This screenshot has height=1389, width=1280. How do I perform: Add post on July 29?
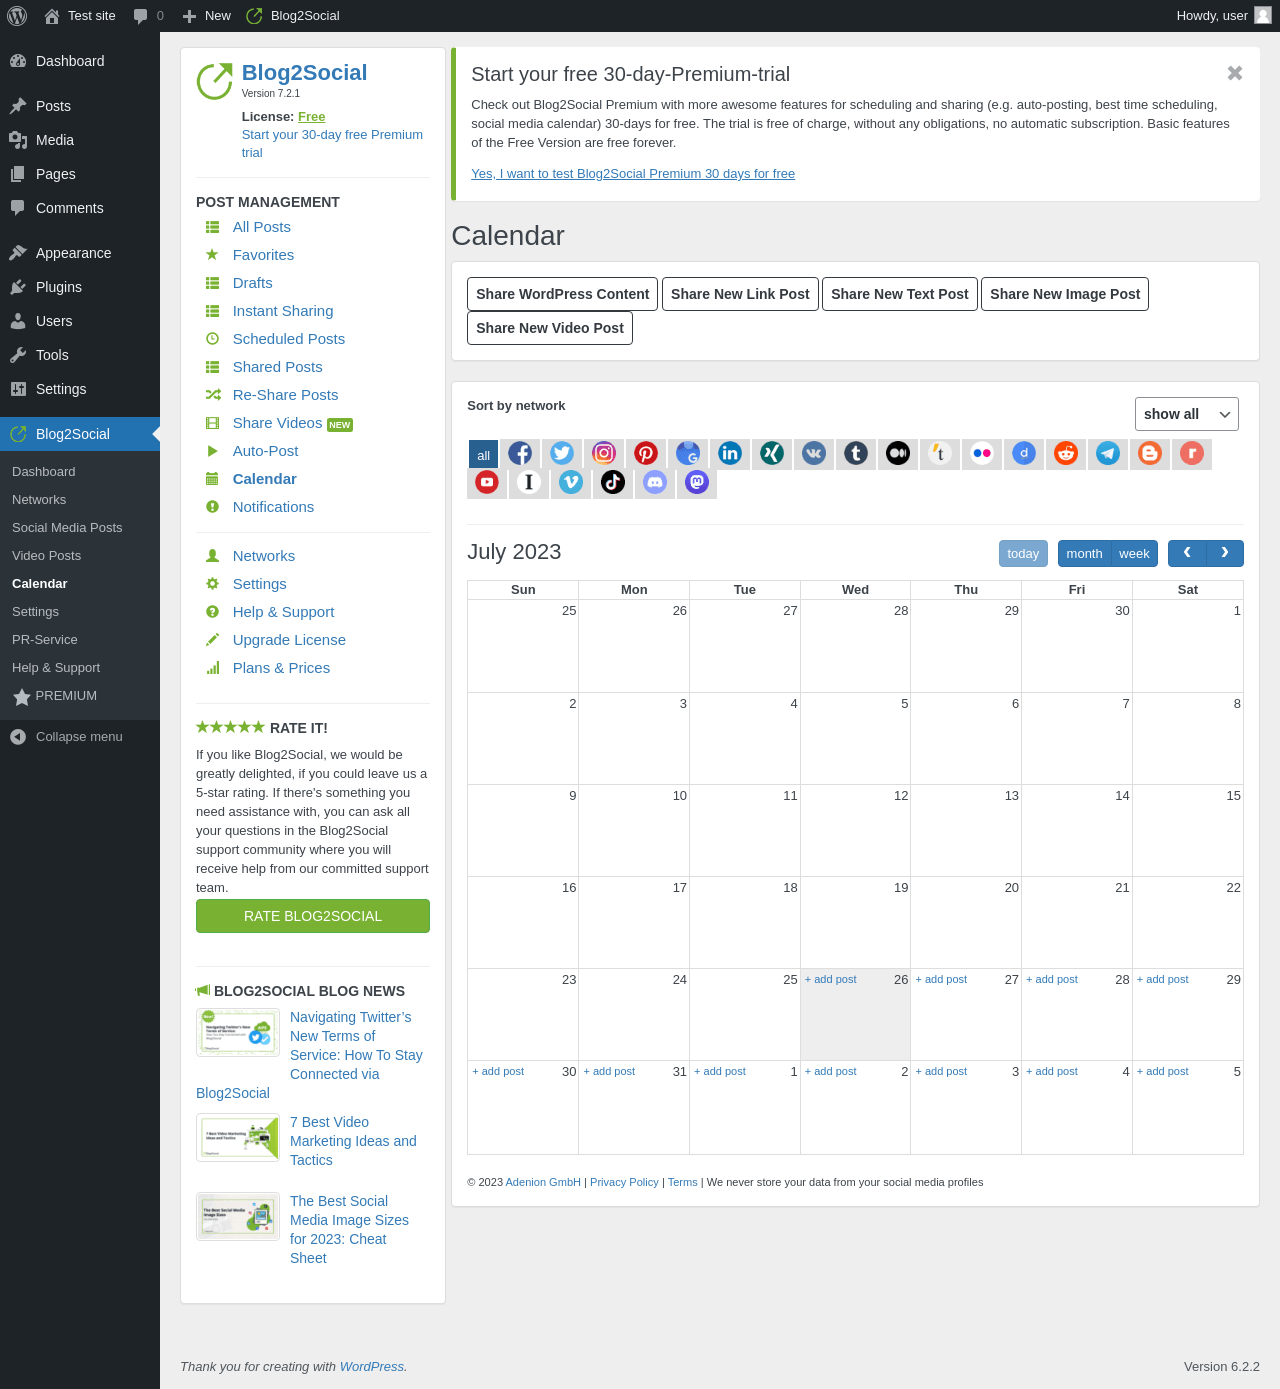point(1163,979)
